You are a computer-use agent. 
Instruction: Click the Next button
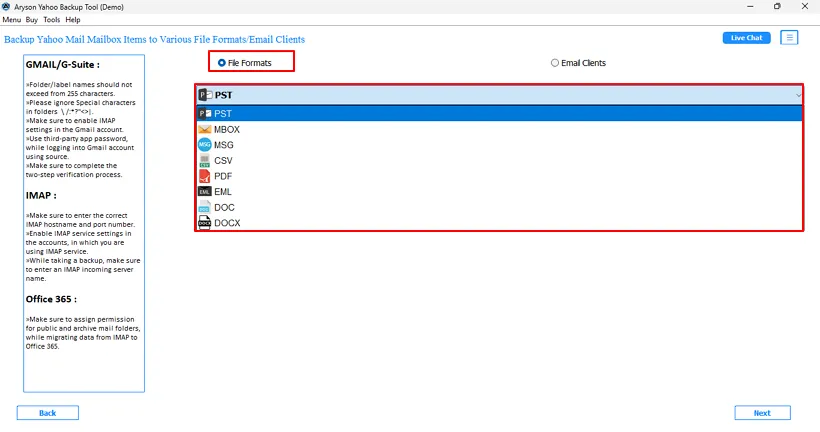762,413
